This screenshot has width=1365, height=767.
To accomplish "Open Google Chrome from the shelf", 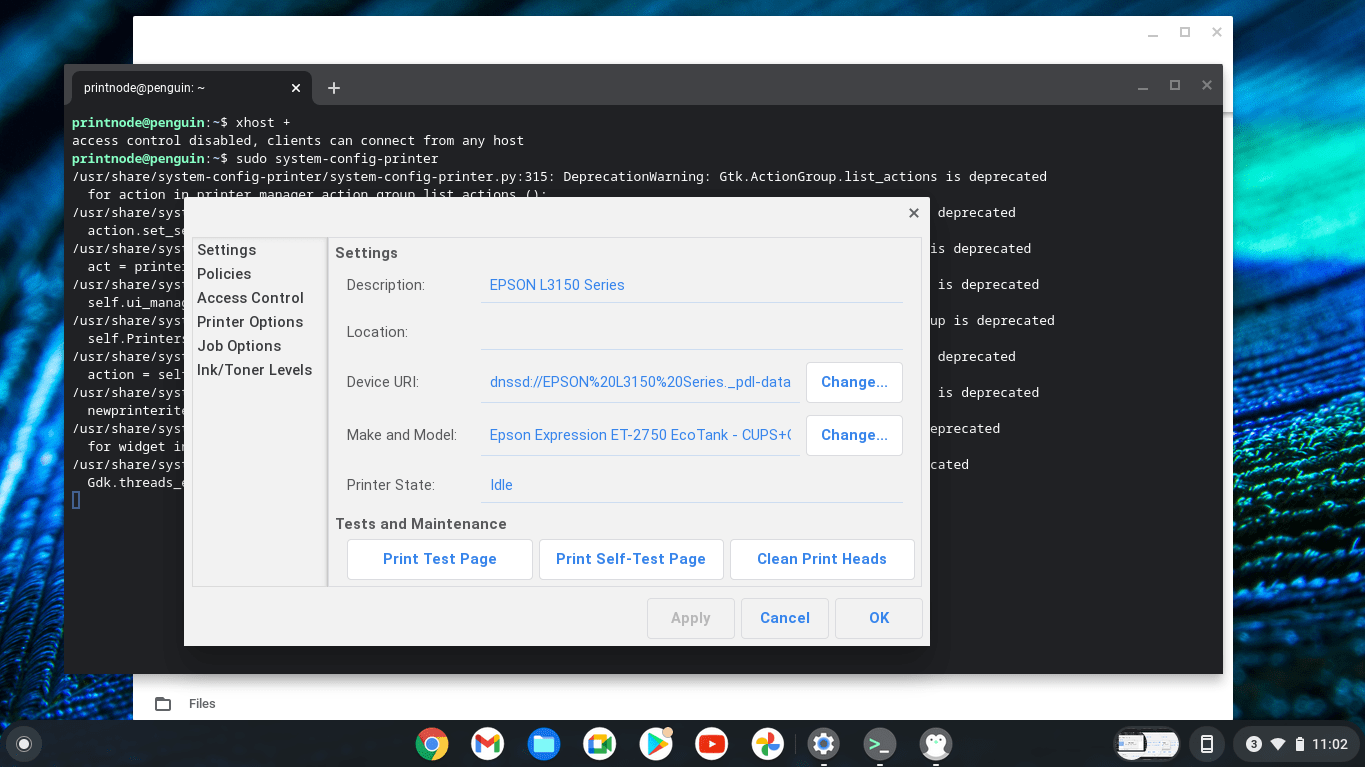I will click(x=432, y=744).
